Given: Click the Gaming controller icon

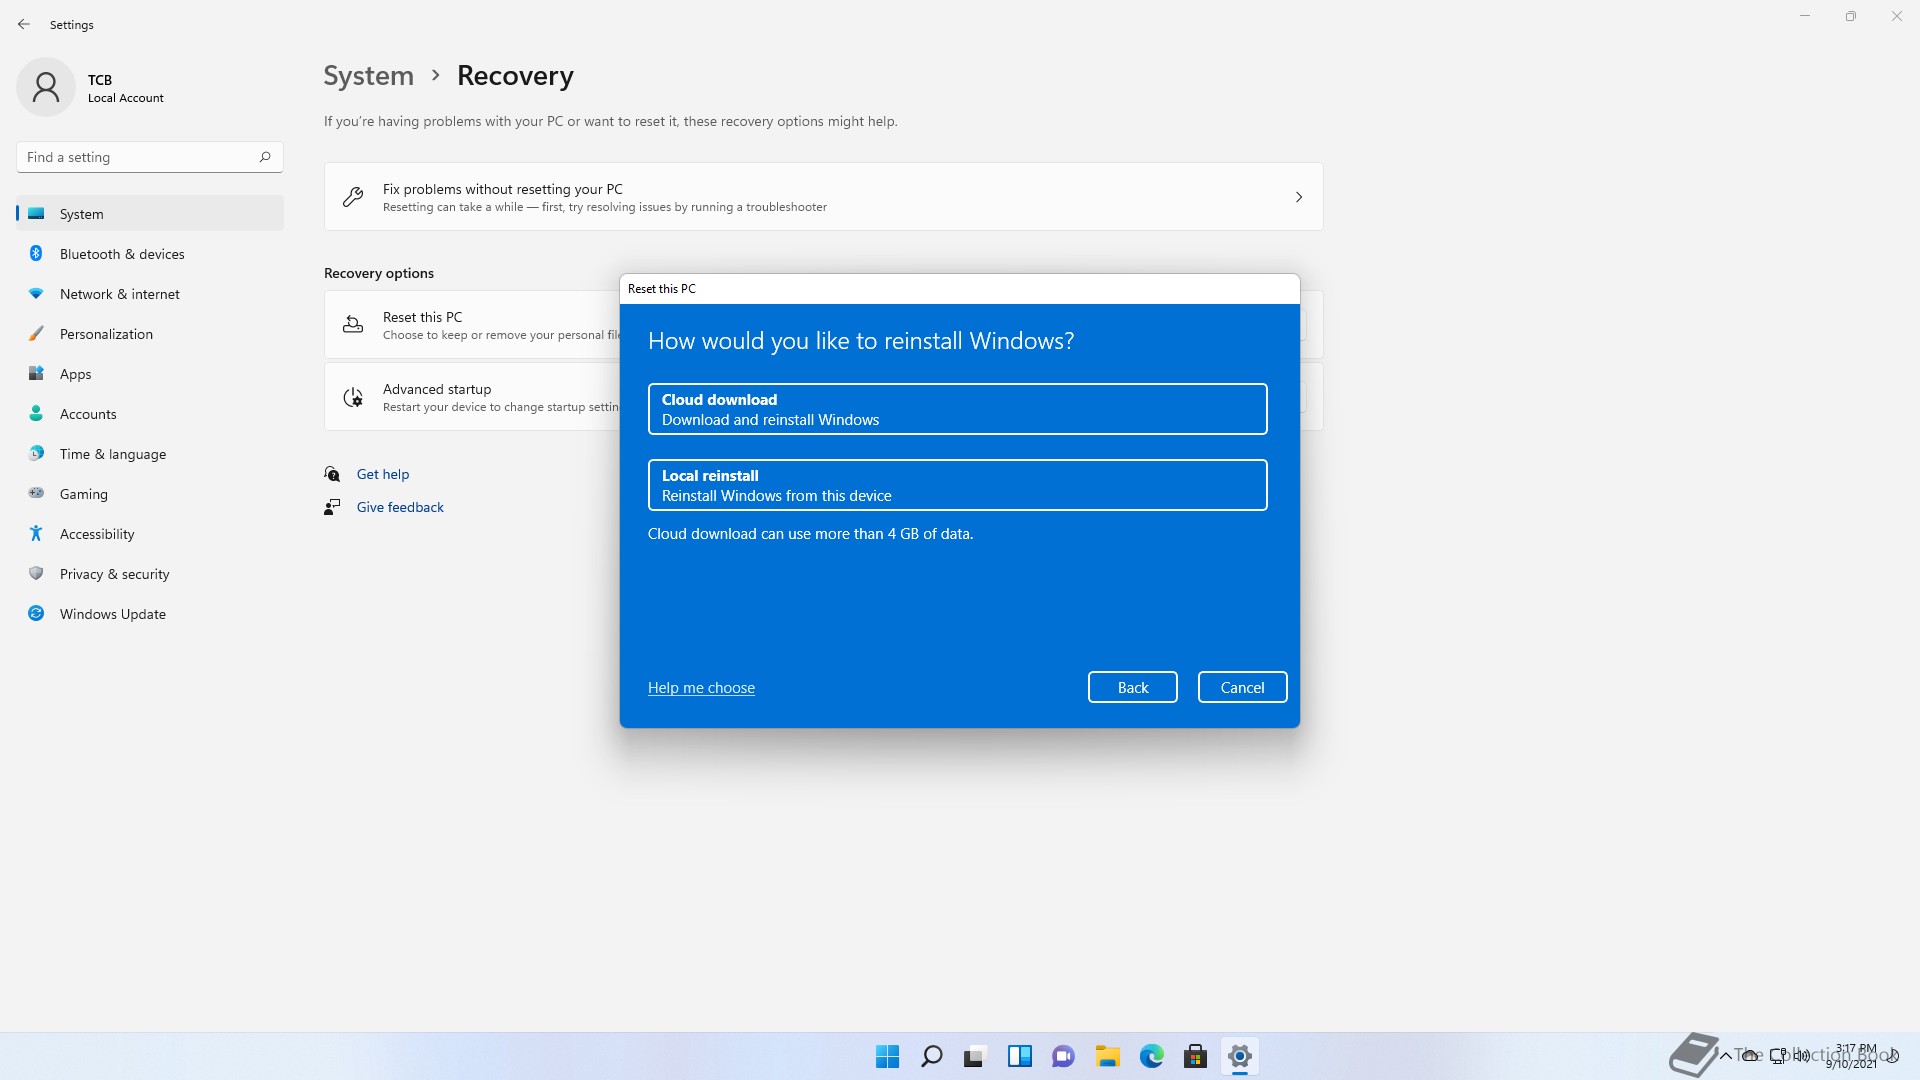Looking at the screenshot, I should tap(36, 493).
